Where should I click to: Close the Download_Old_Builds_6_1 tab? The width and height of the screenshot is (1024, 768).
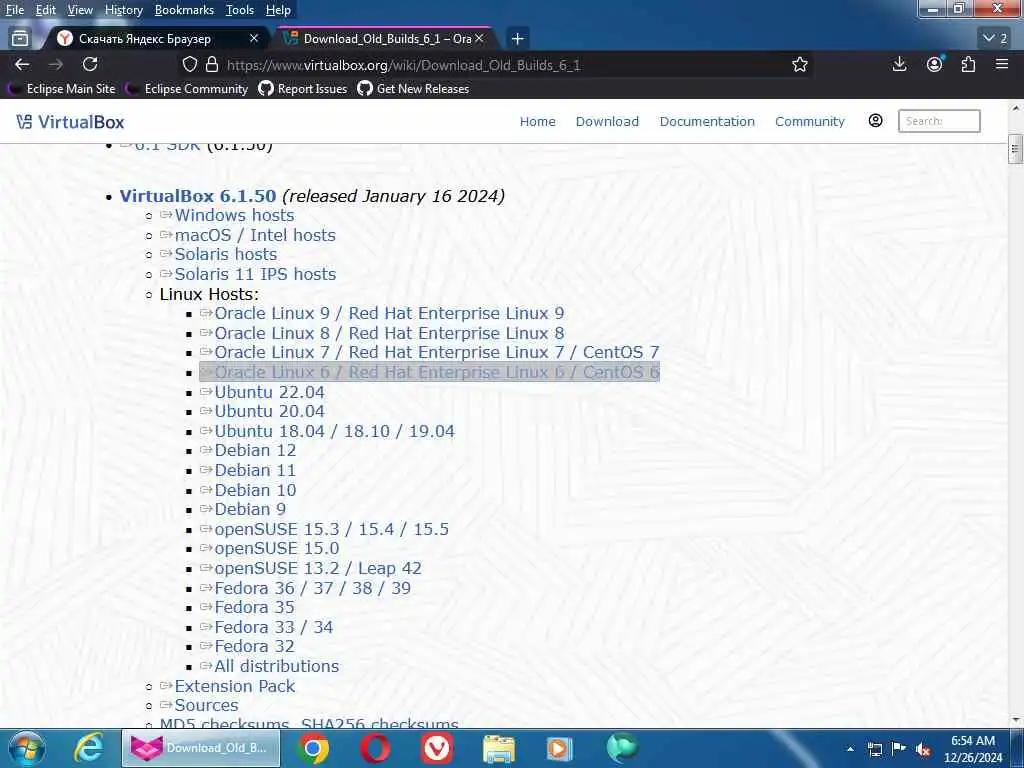[x=479, y=39]
